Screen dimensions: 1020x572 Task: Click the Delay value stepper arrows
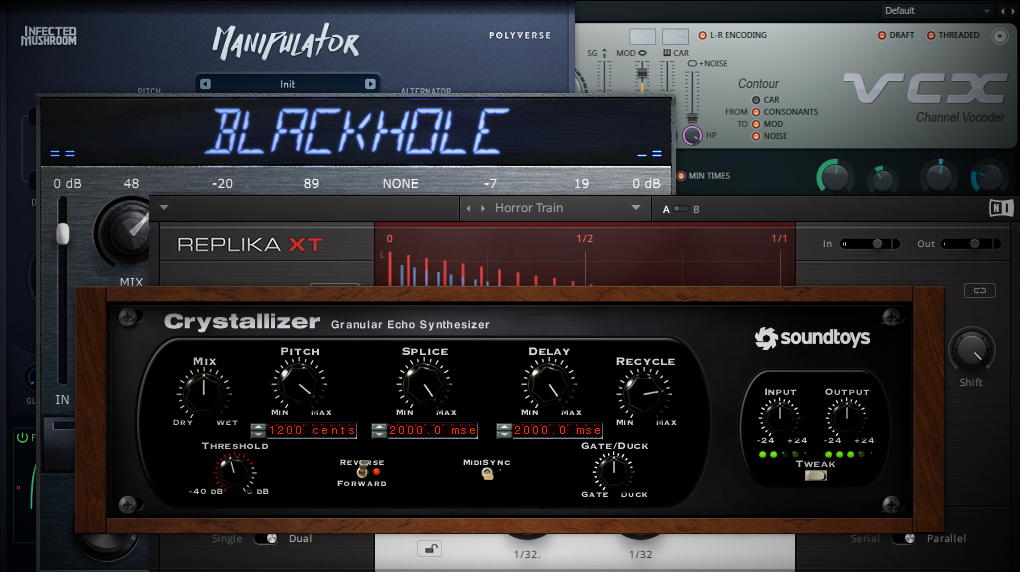pos(503,430)
